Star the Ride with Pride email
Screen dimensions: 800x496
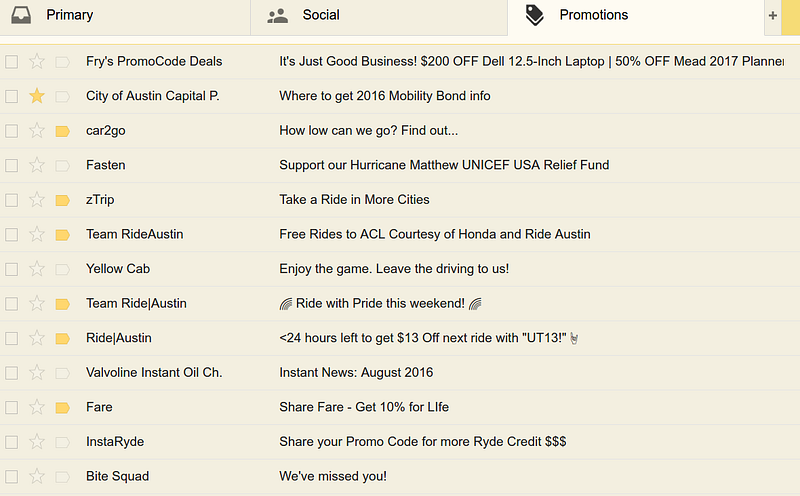pos(37,304)
